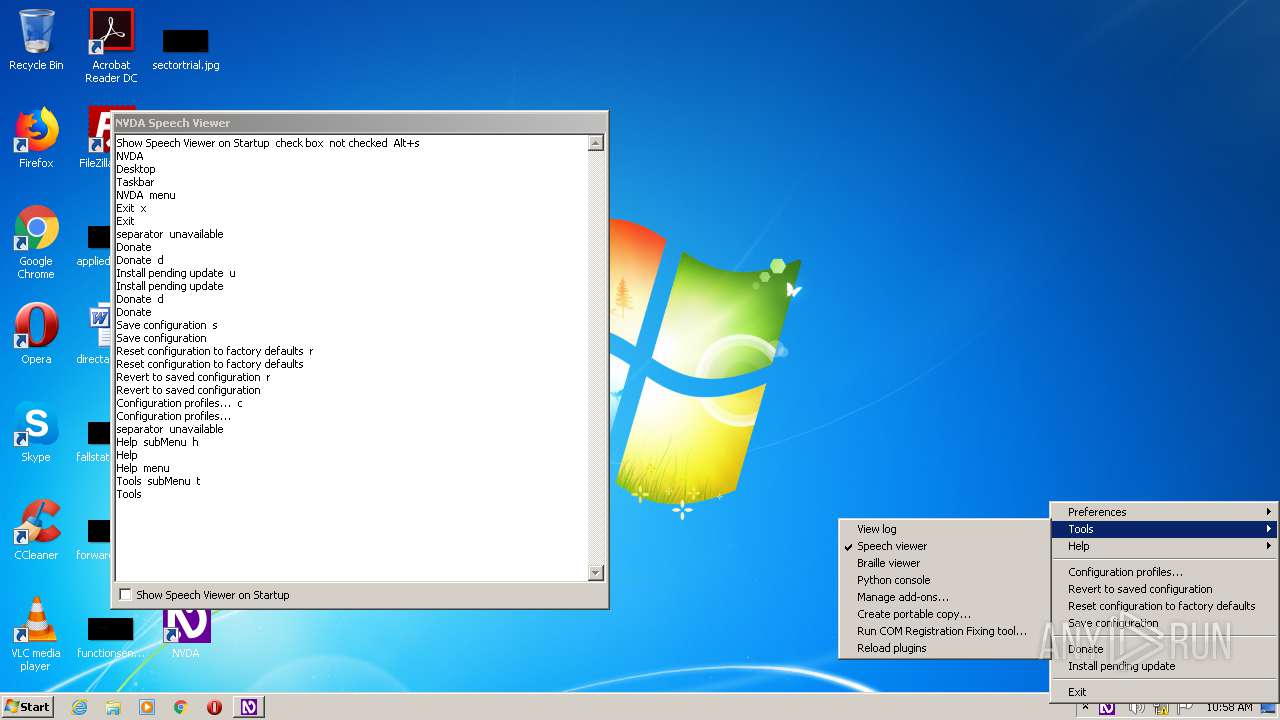Choose Exit in NVDA menu
The image size is (1280, 720).
coord(1164,692)
